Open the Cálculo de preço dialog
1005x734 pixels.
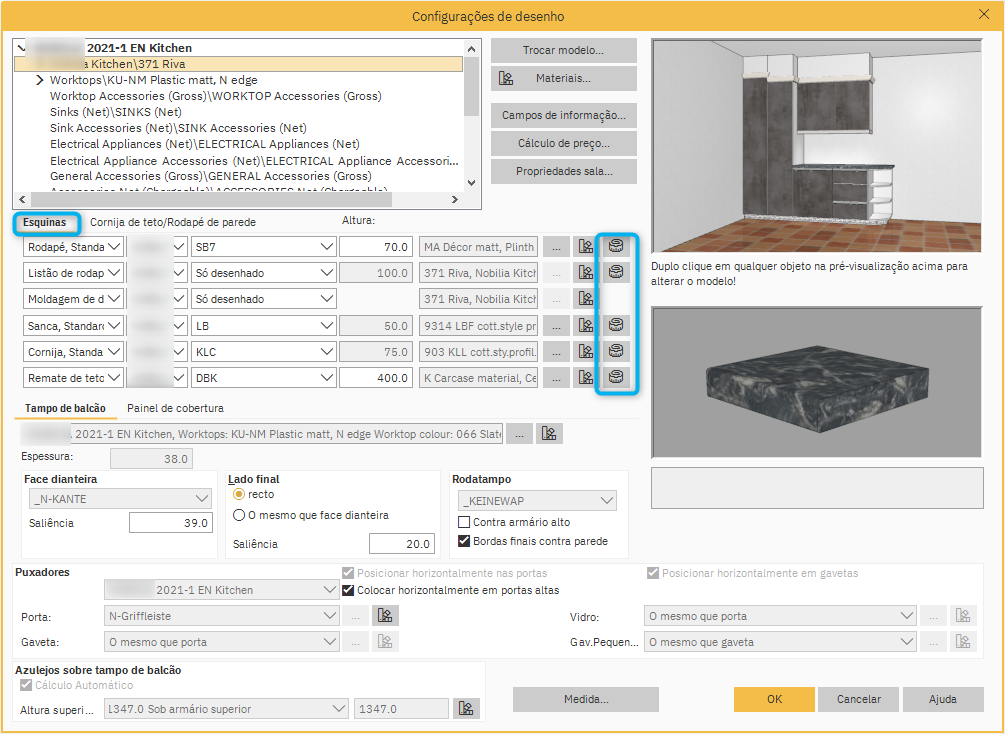[563, 143]
